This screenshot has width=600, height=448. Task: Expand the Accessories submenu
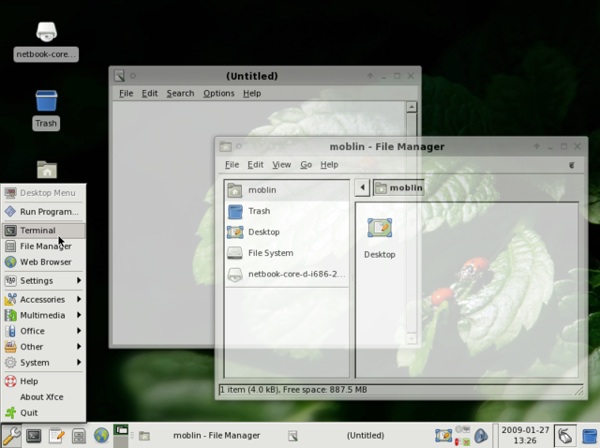44,299
